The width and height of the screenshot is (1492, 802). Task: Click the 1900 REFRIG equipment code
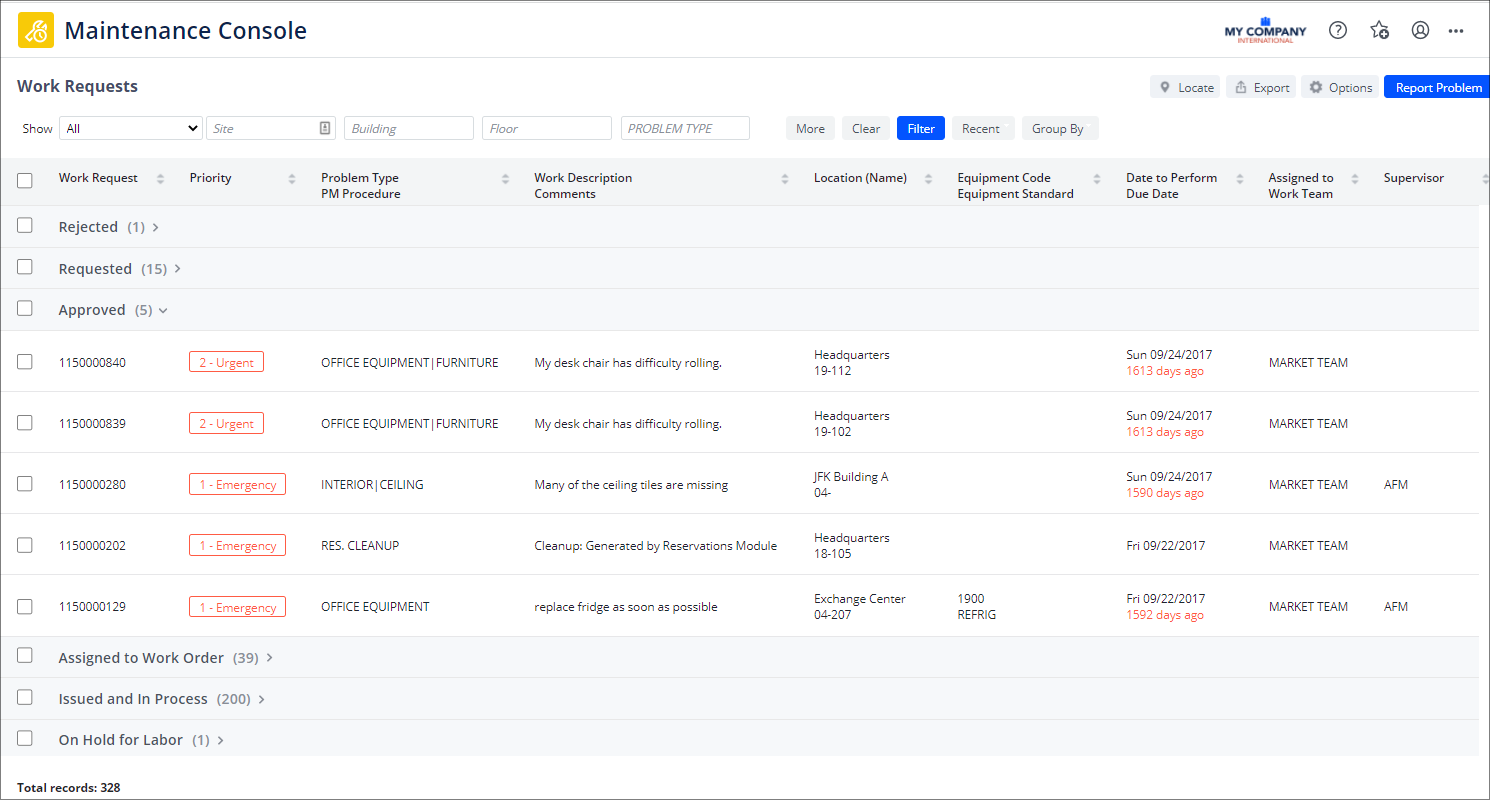click(x=977, y=607)
